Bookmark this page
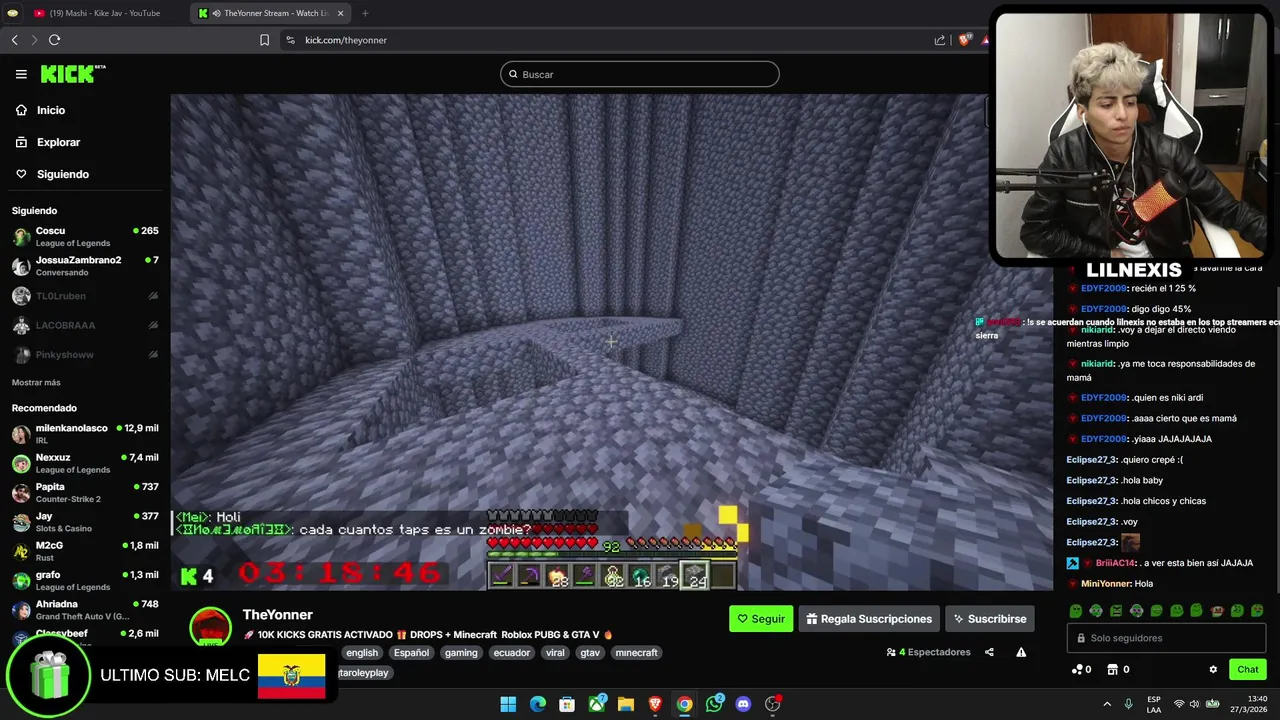 point(264,40)
